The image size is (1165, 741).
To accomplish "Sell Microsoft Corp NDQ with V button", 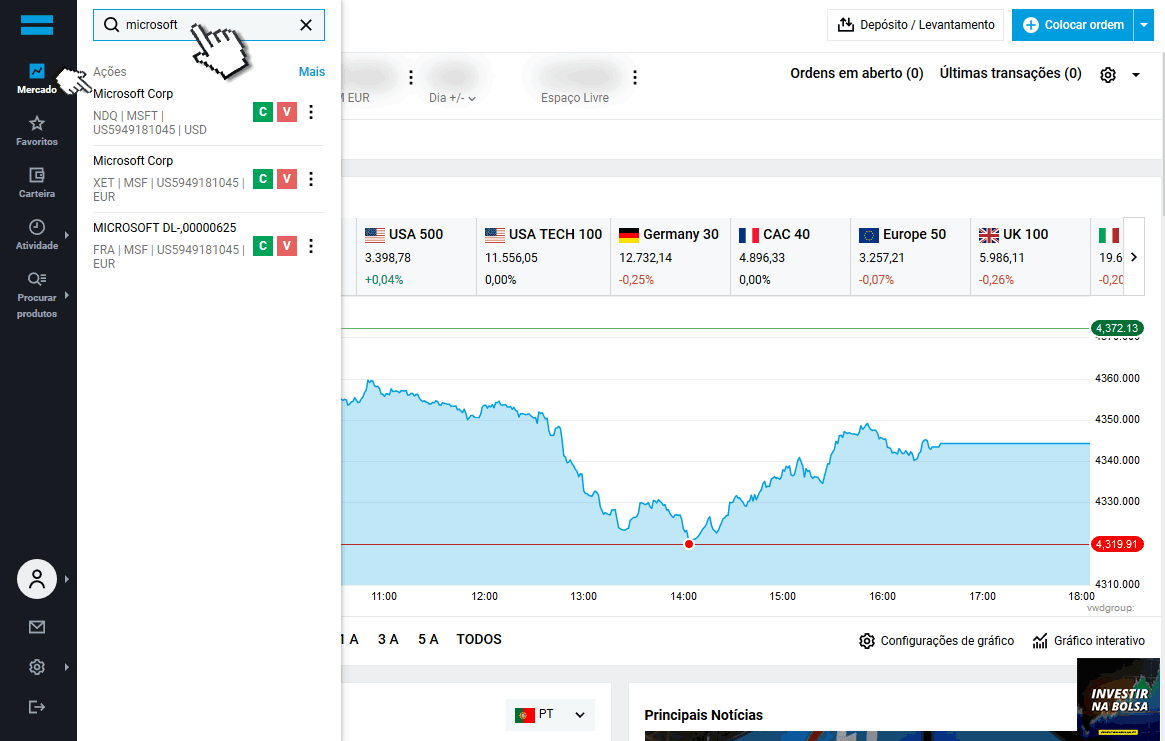I will (287, 112).
